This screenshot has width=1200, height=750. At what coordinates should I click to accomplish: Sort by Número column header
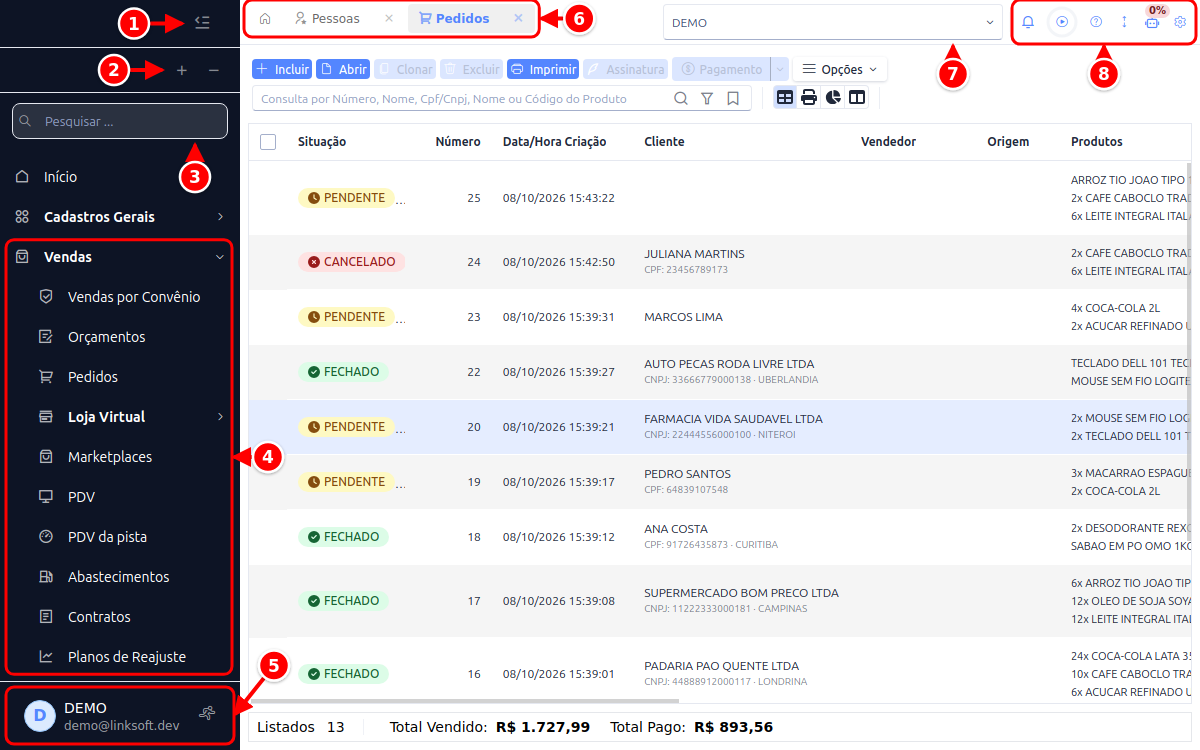(458, 142)
